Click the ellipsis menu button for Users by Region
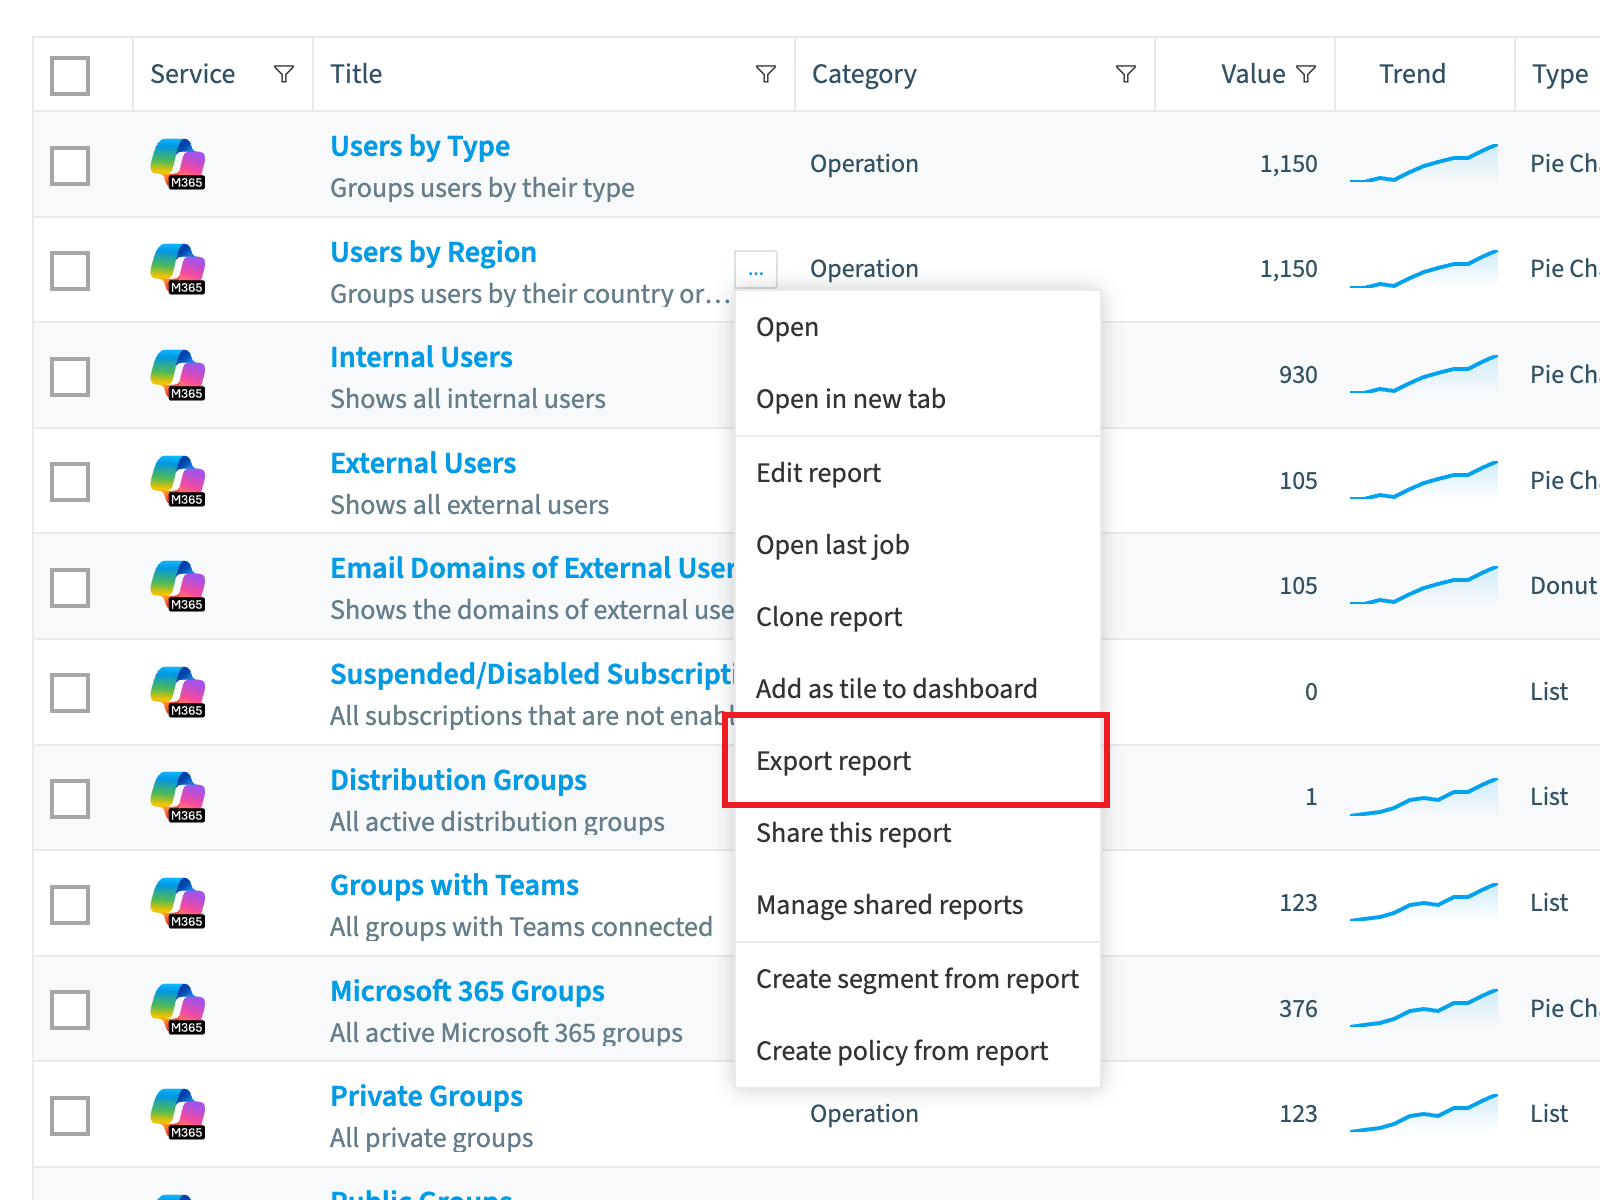The height and width of the screenshot is (1200, 1600). 756,269
